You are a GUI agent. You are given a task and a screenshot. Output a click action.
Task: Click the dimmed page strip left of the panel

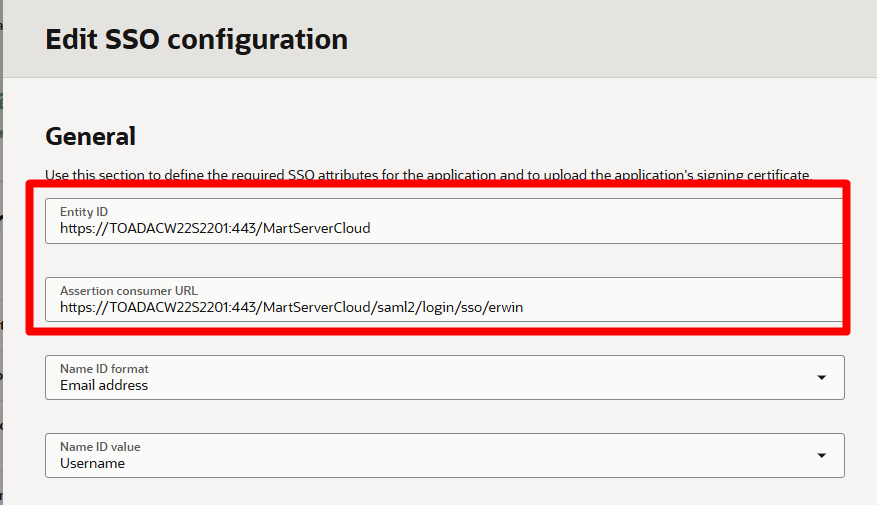click(1, 250)
